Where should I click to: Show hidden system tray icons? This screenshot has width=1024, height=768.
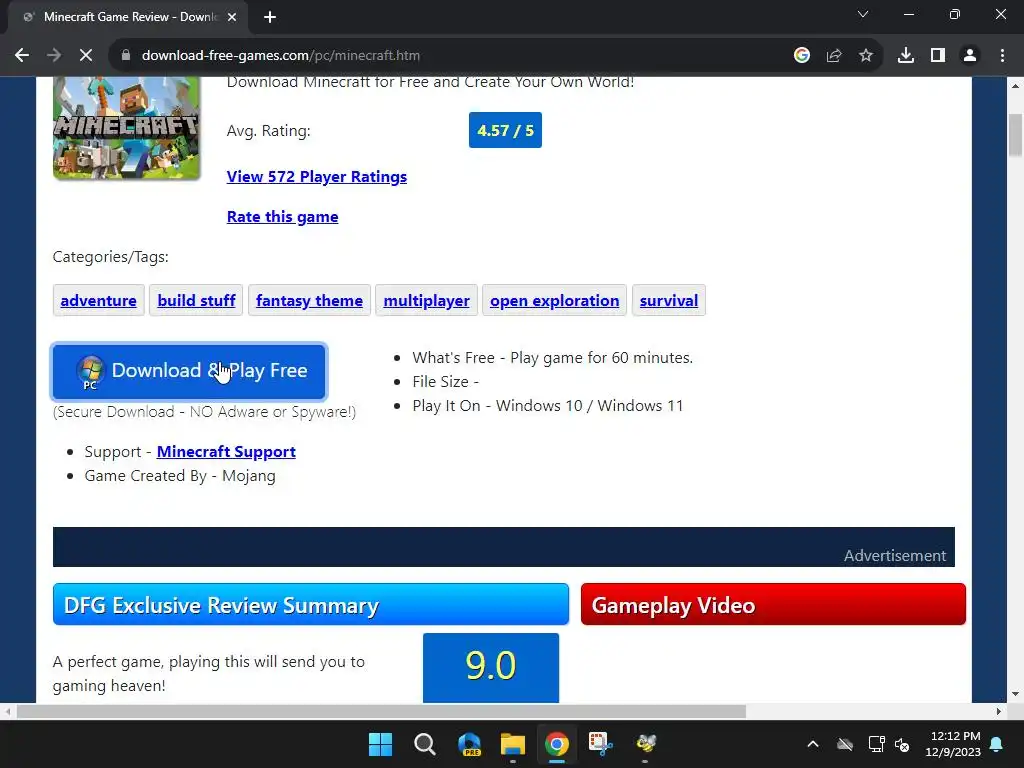[813, 744]
